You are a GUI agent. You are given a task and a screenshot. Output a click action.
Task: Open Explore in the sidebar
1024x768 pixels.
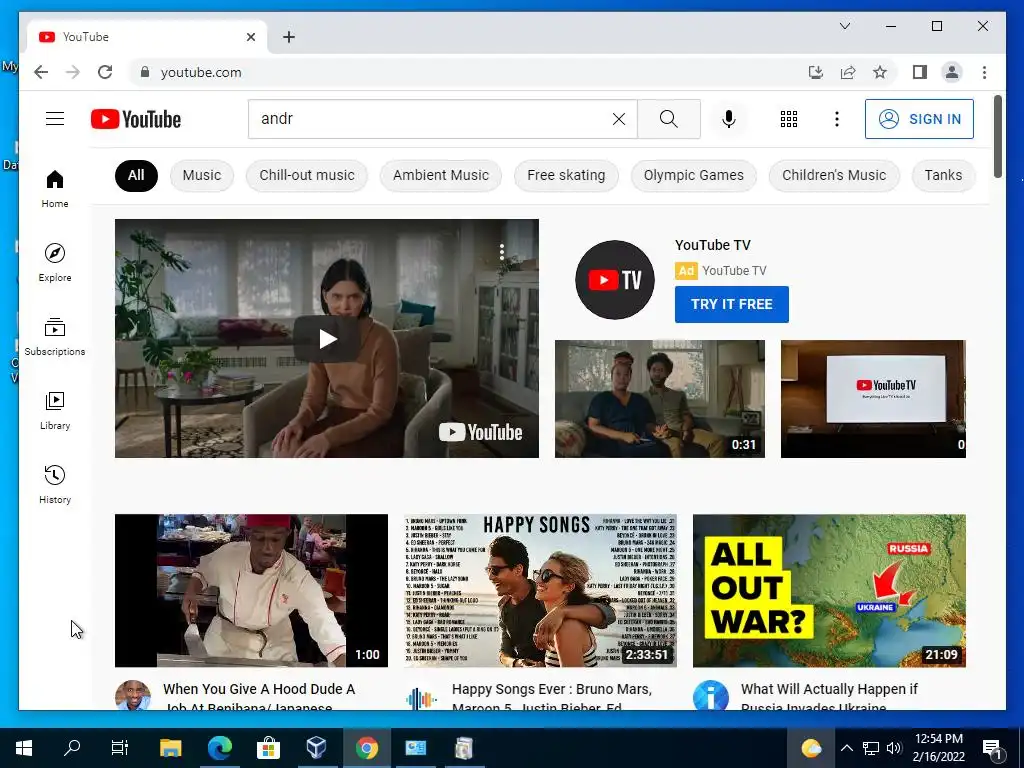(x=55, y=263)
